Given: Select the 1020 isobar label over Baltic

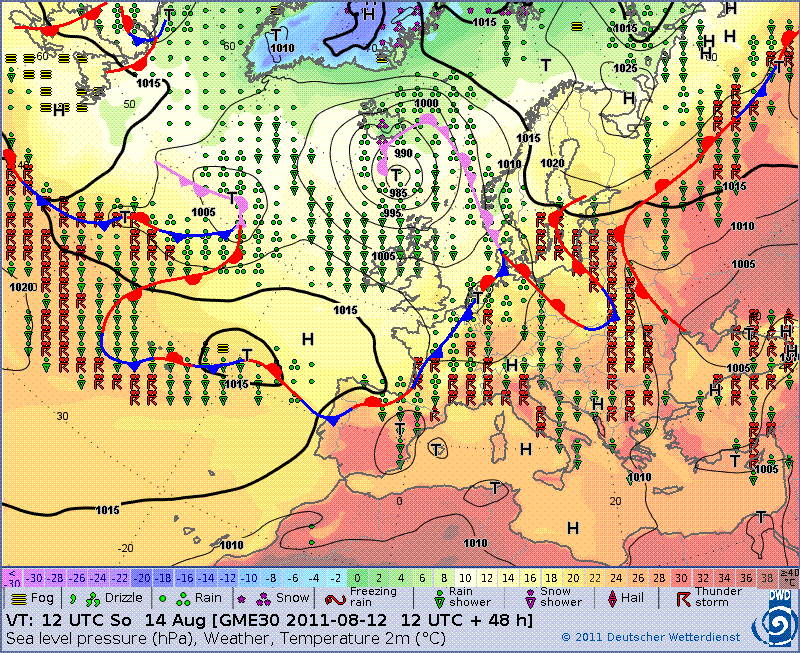Looking at the screenshot, I should click(x=553, y=163).
